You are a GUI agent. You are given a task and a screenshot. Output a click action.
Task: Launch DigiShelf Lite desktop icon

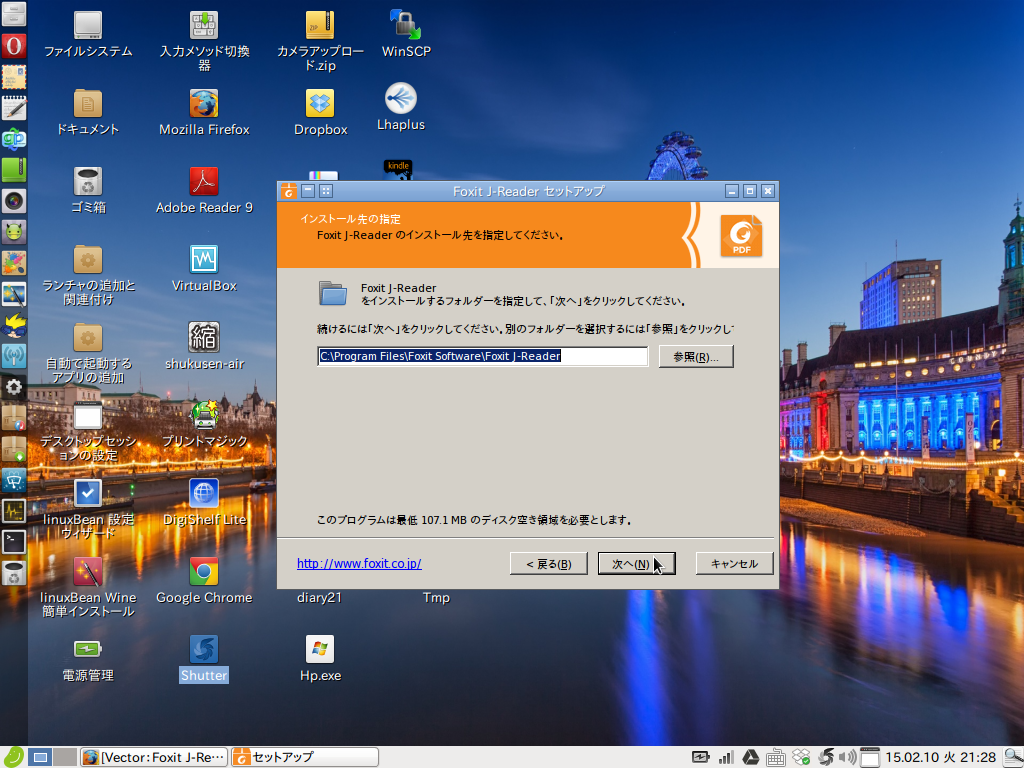click(x=204, y=493)
